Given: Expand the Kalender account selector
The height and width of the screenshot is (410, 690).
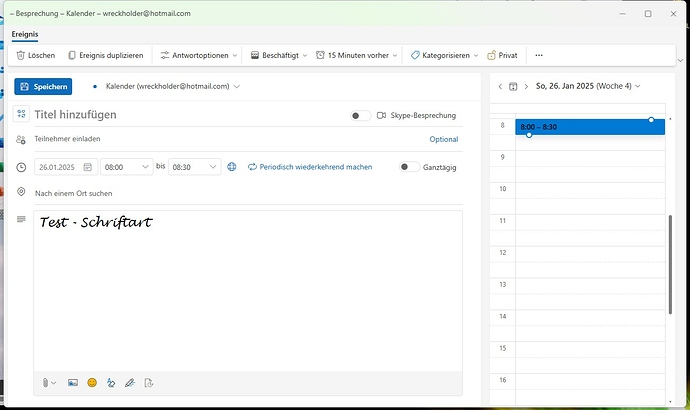Looking at the screenshot, I should click(x=237, y=87).
